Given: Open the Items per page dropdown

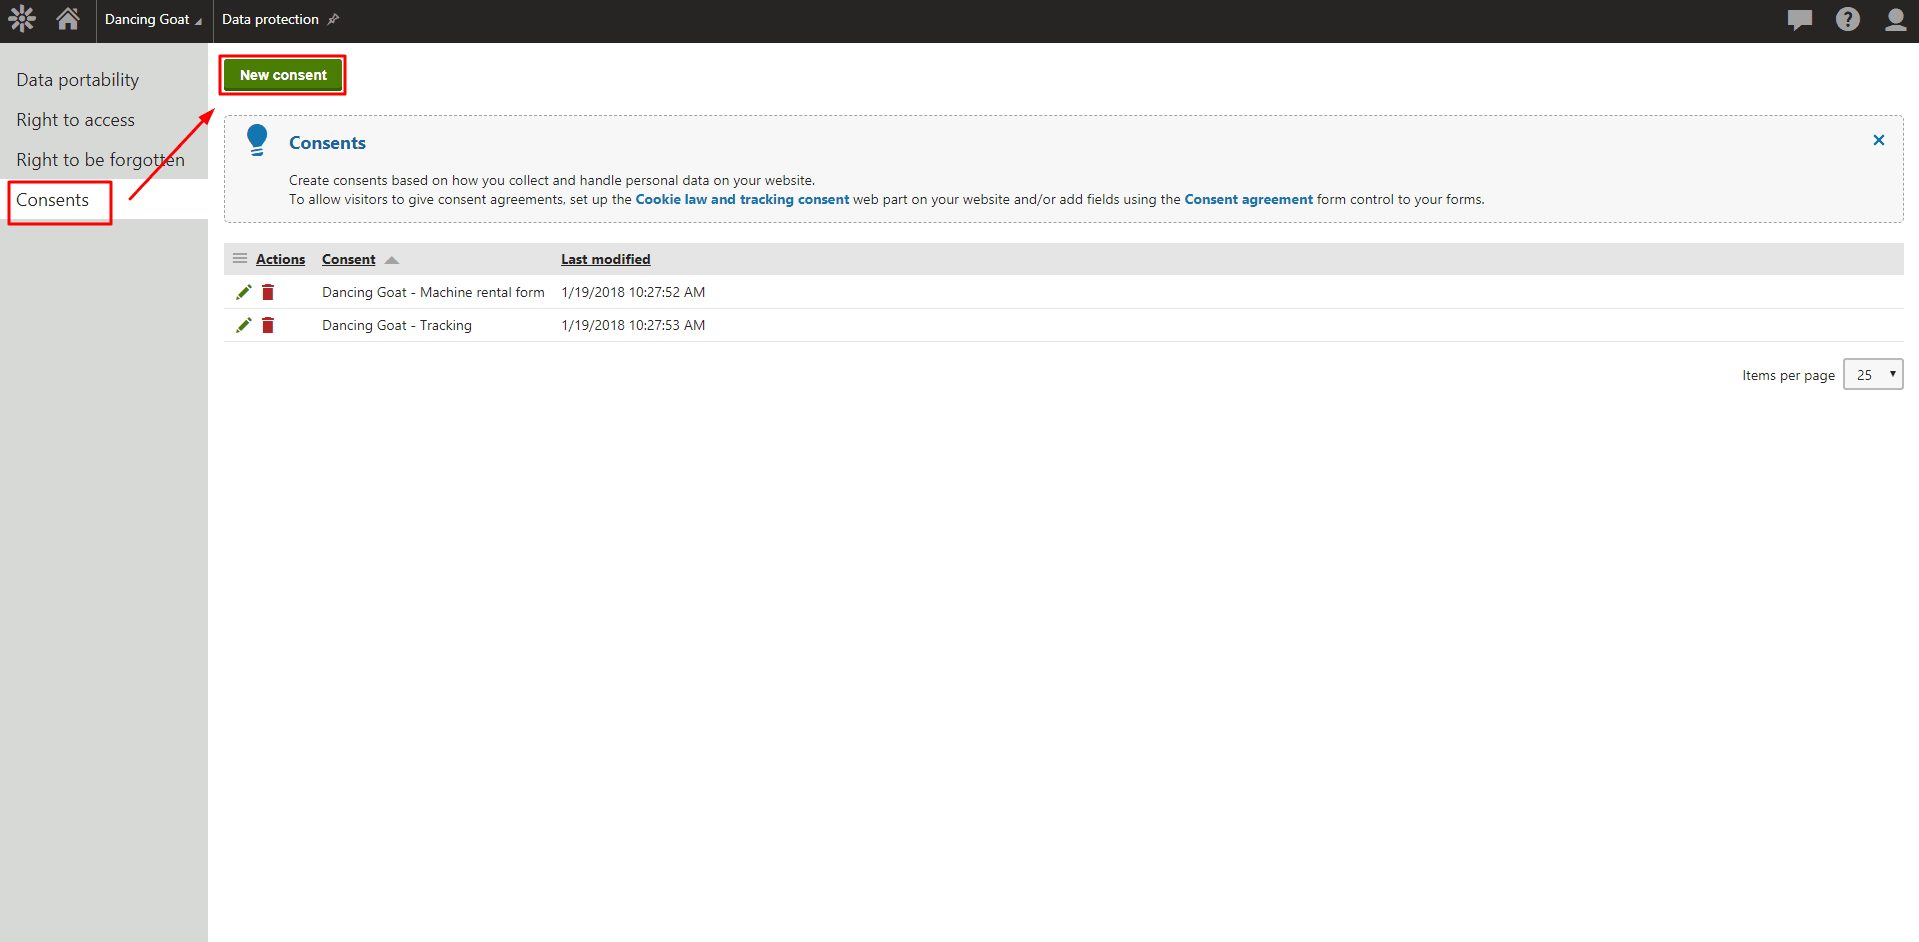Looking at the screenshot, I should (1873, 374).
